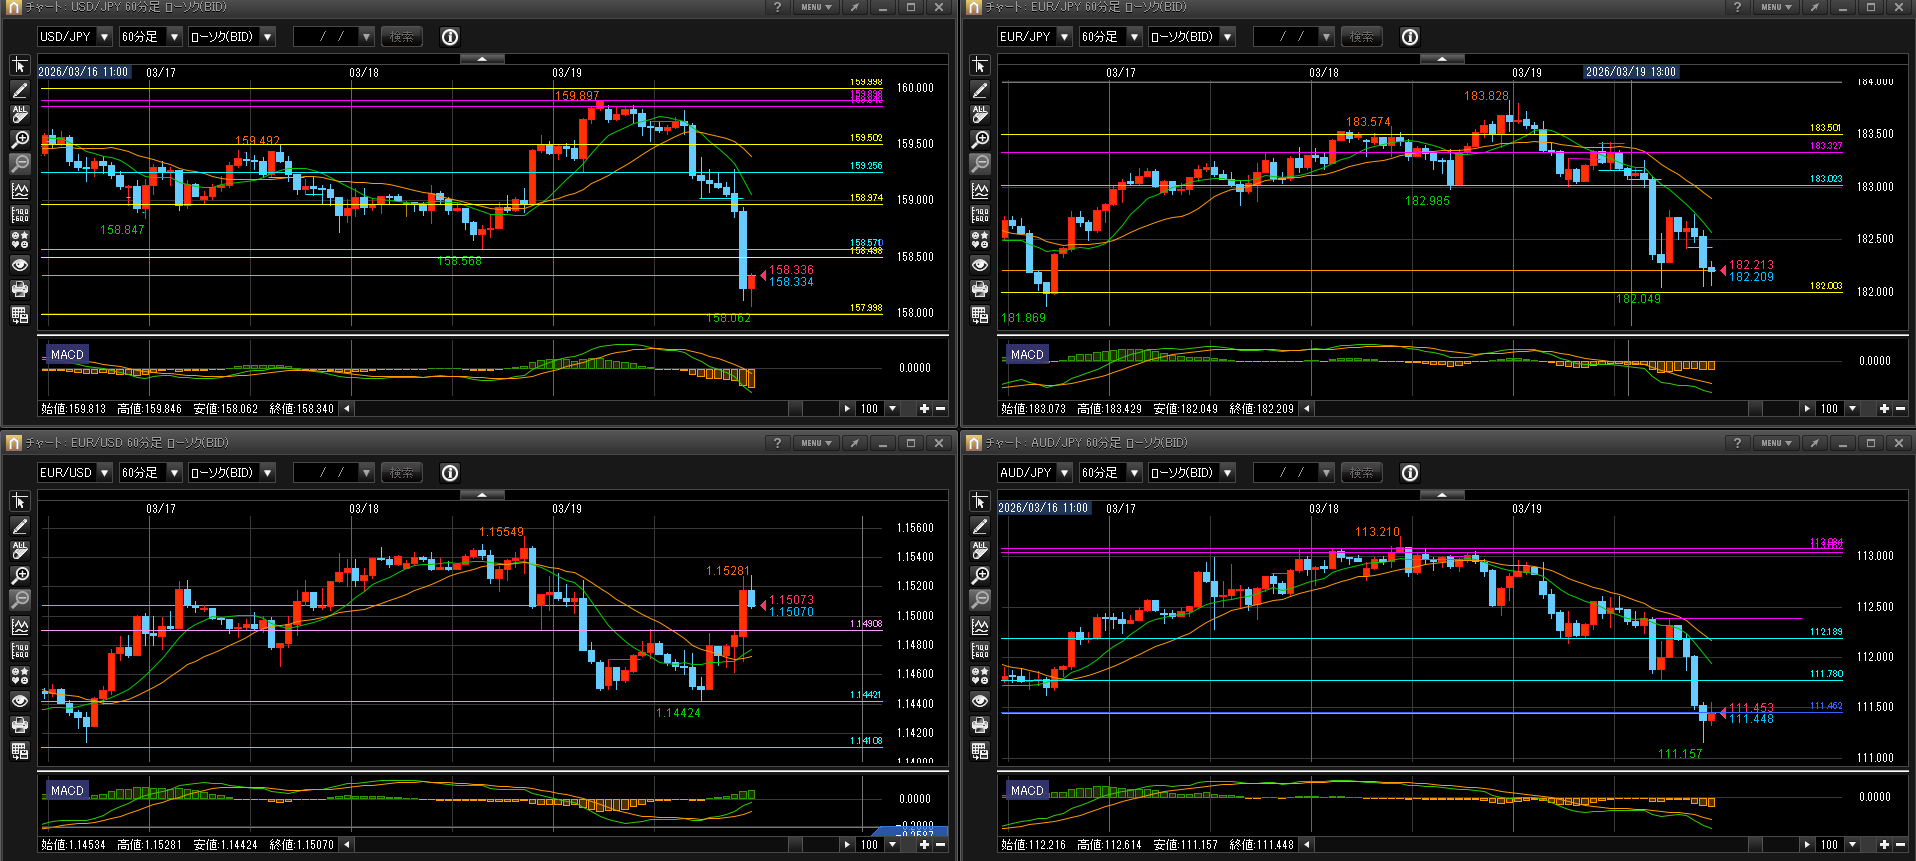This screenshot has height=861, width=1916.
Task: Open the MENU in AUD/JPY window
Action: coord(1776,443)
